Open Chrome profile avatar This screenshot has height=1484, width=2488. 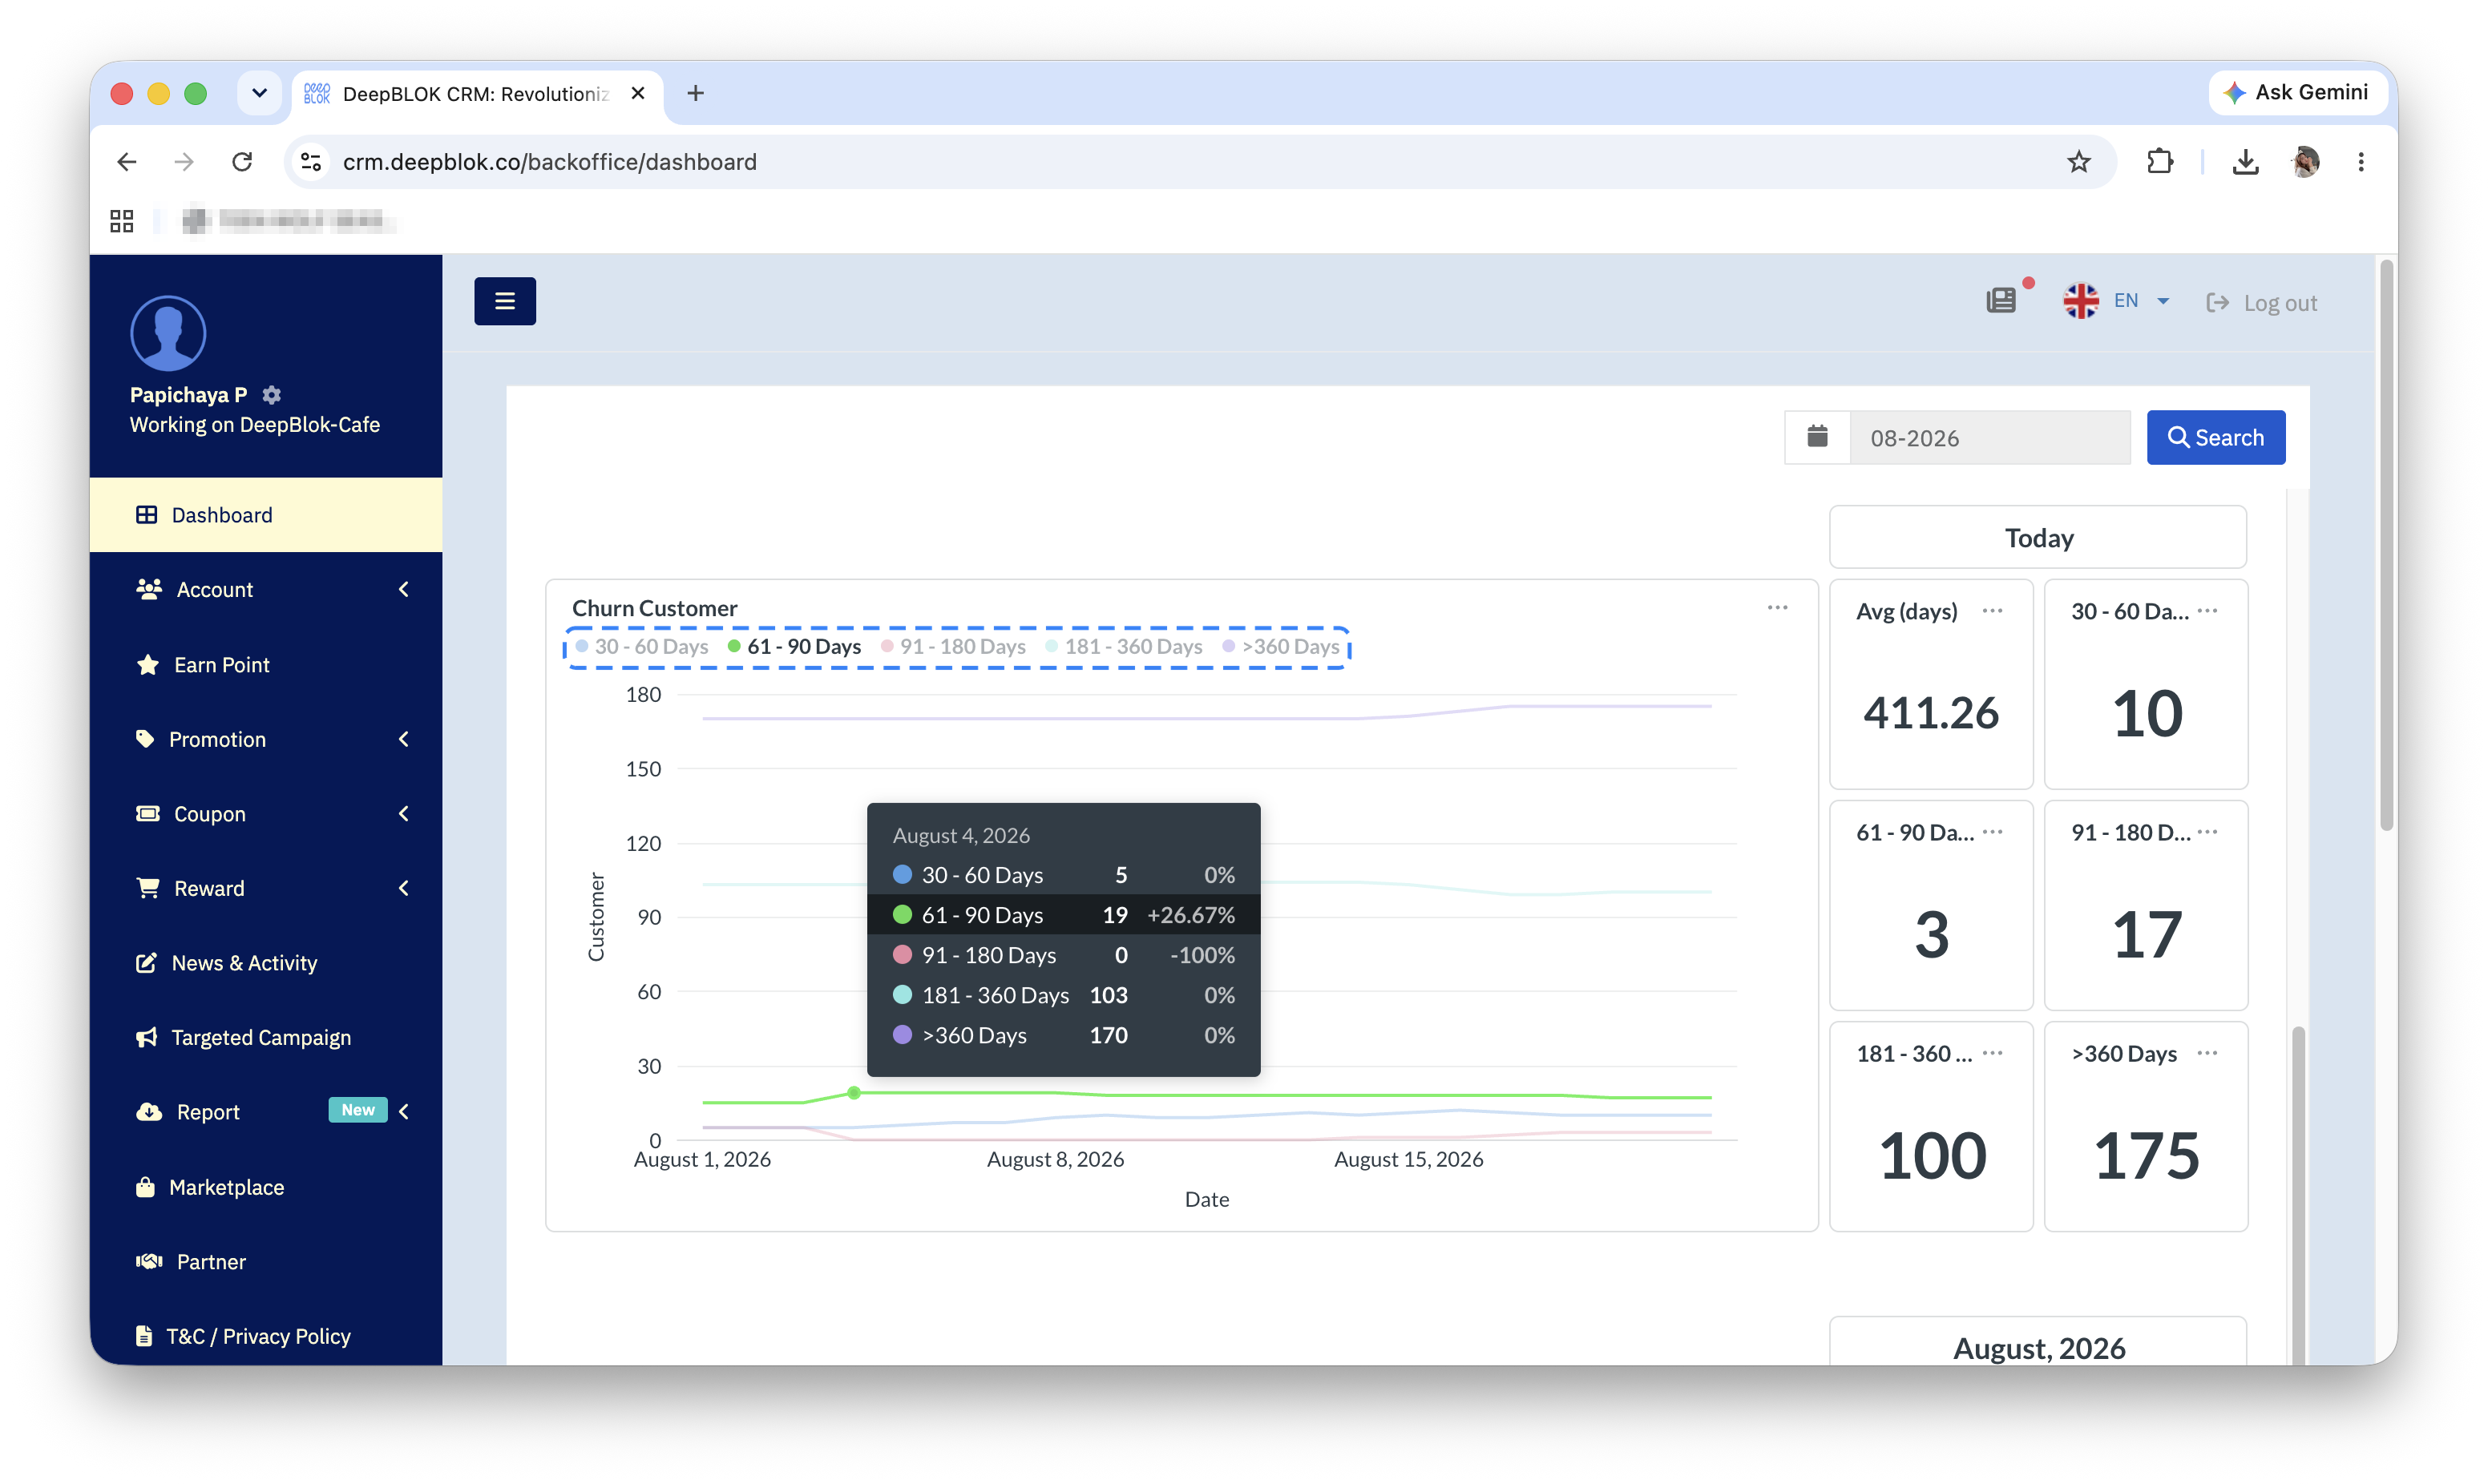point(2305,162)
